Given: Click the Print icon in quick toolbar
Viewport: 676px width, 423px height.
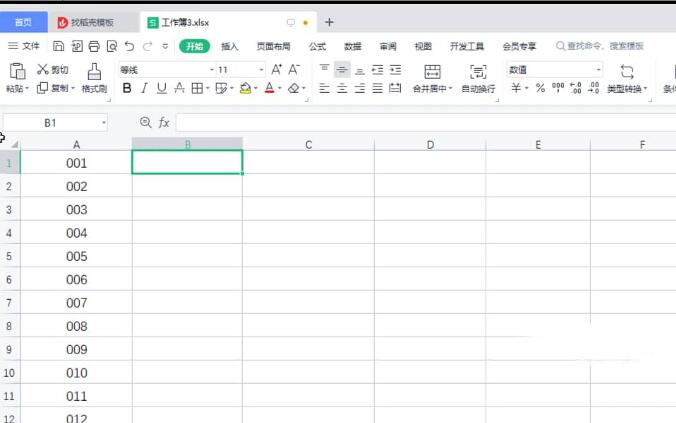Looking at the screenshot, I should pyautogui.click(x=94, y=46).
